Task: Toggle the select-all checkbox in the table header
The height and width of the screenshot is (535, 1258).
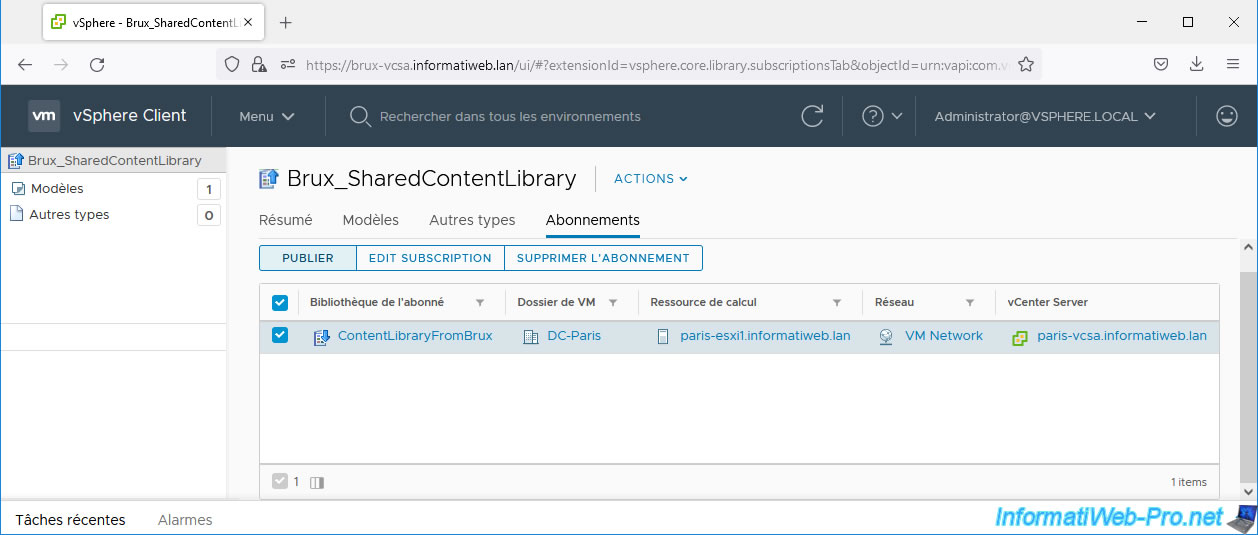Action: pyautogui.click(x=280, y=302)
